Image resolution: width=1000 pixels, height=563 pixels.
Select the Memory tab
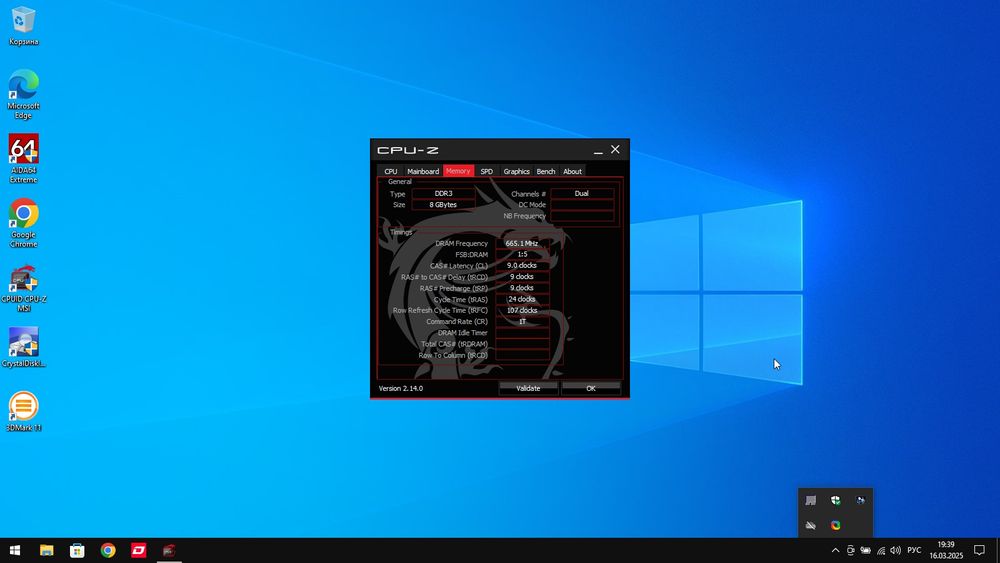click(x=458, y=171)
